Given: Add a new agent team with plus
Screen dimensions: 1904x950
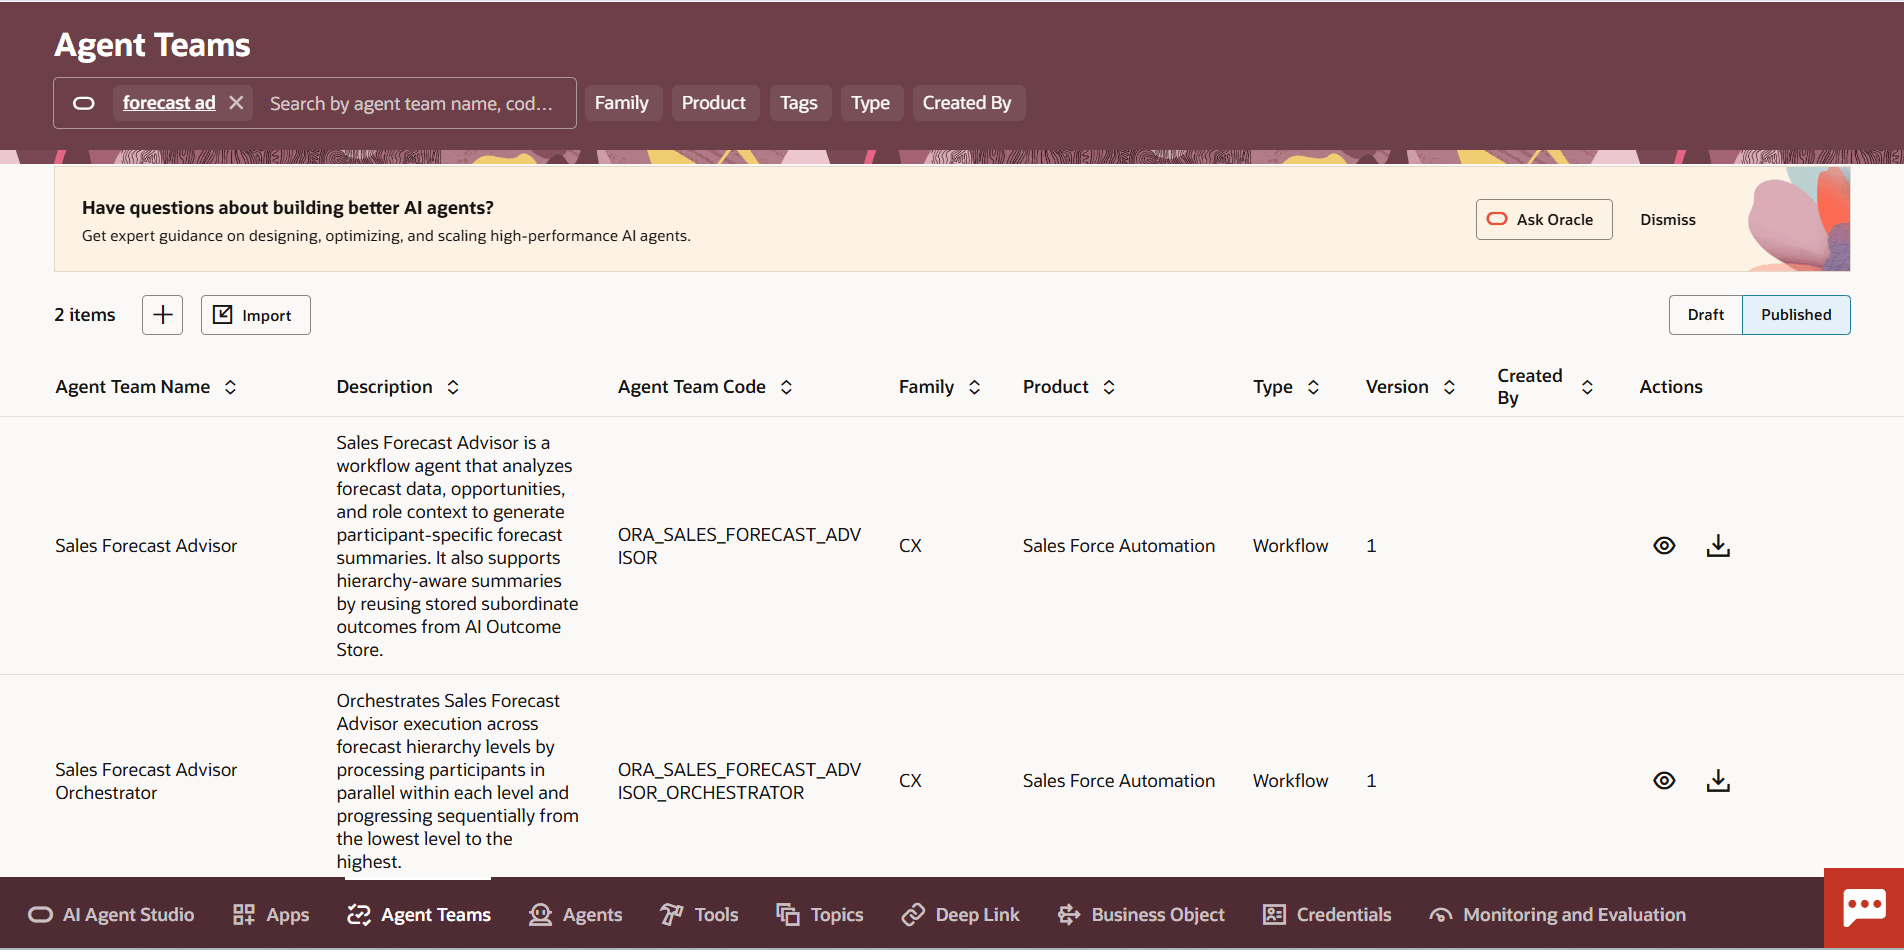Looking at the screenshot, I should point(162,315).
